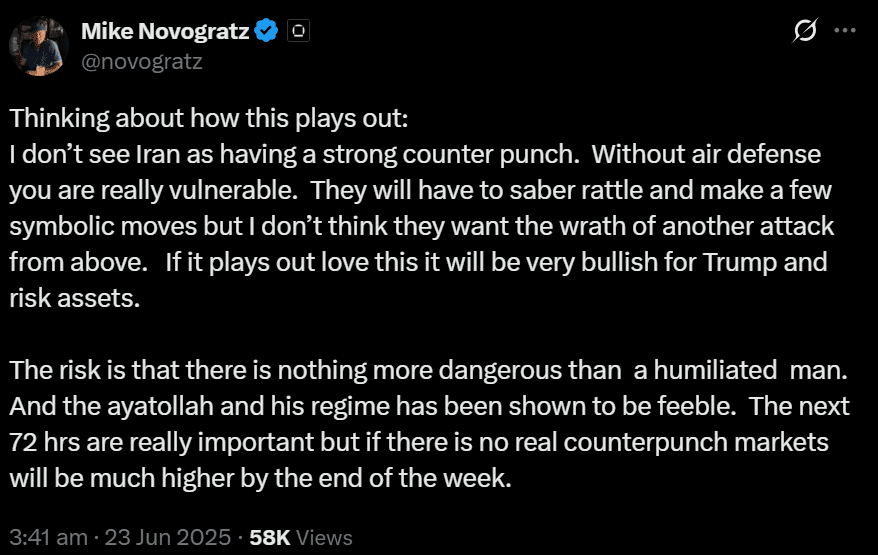Click the Views label
This screenshot has height=555, width=878.
tap(324, 538)
